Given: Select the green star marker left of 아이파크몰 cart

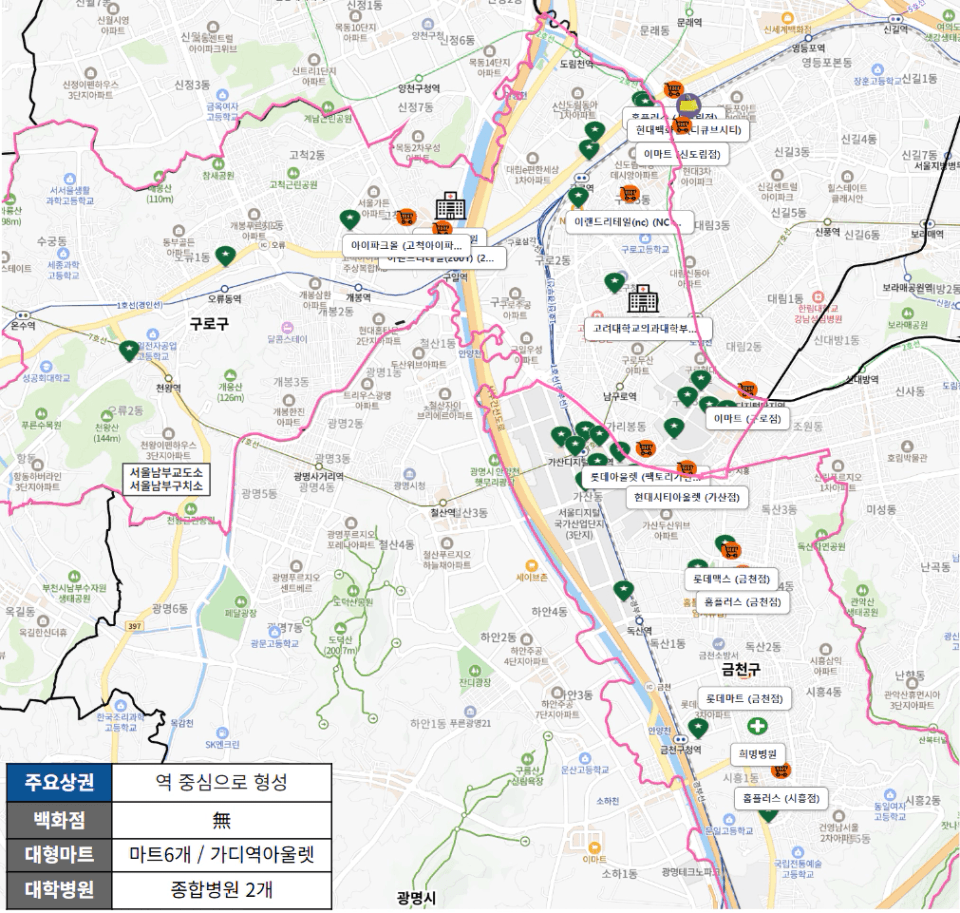Looking at the screenshot, I should [x=350, y=219].
